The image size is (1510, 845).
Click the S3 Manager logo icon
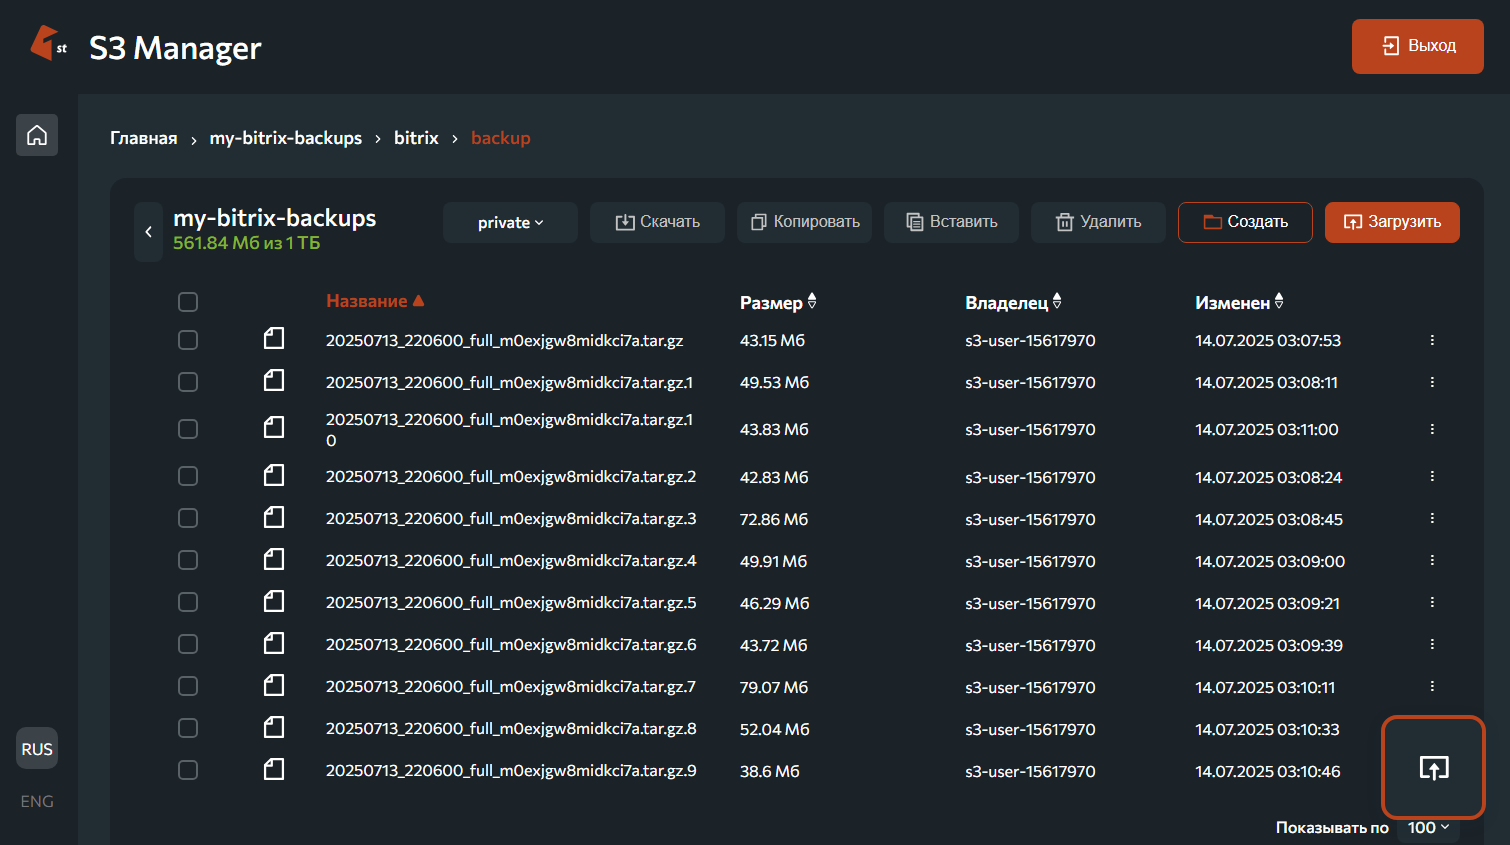click(48, 44)
